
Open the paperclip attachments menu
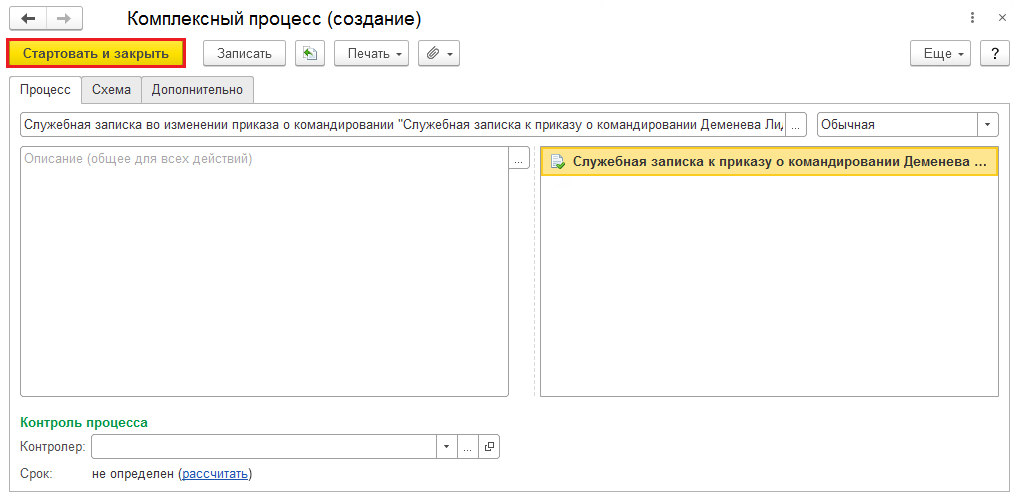[439, 53]
